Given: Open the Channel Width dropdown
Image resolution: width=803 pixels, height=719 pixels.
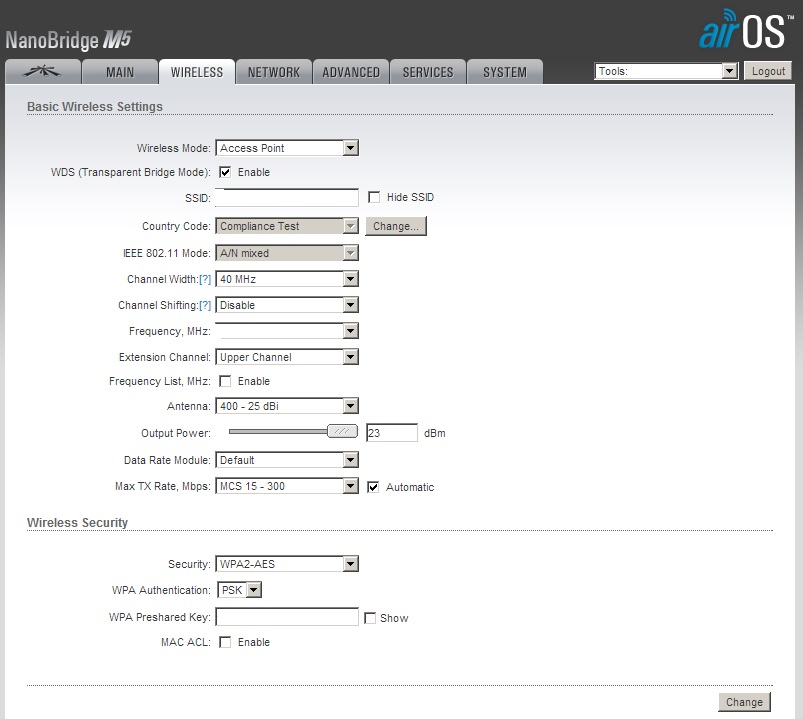Looking at the screenshot, I should point(287,279).
